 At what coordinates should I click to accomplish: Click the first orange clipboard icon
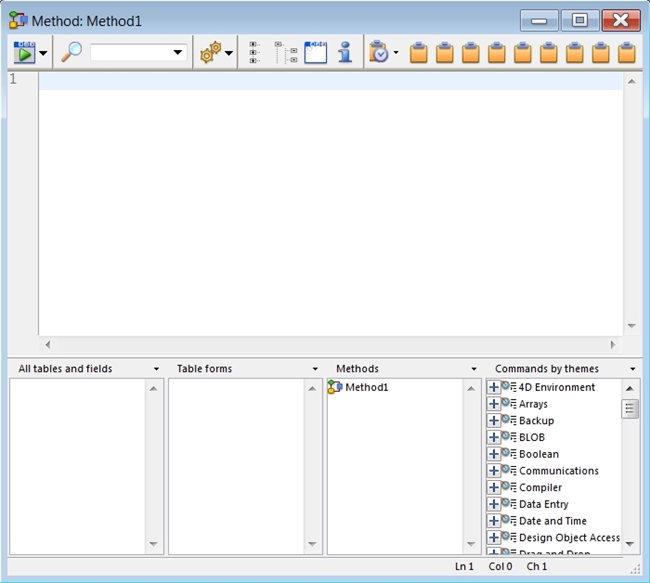(x=419, y=53)
